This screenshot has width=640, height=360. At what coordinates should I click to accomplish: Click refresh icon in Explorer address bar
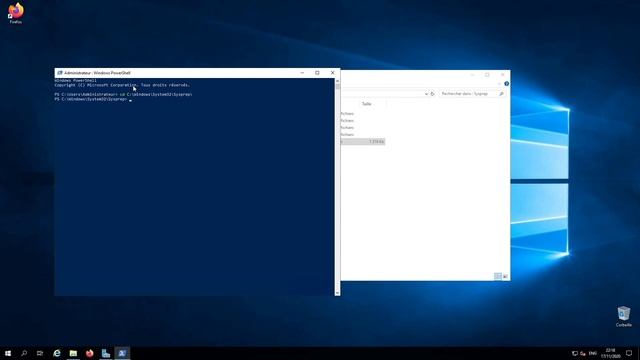click(x=432, y=94)
